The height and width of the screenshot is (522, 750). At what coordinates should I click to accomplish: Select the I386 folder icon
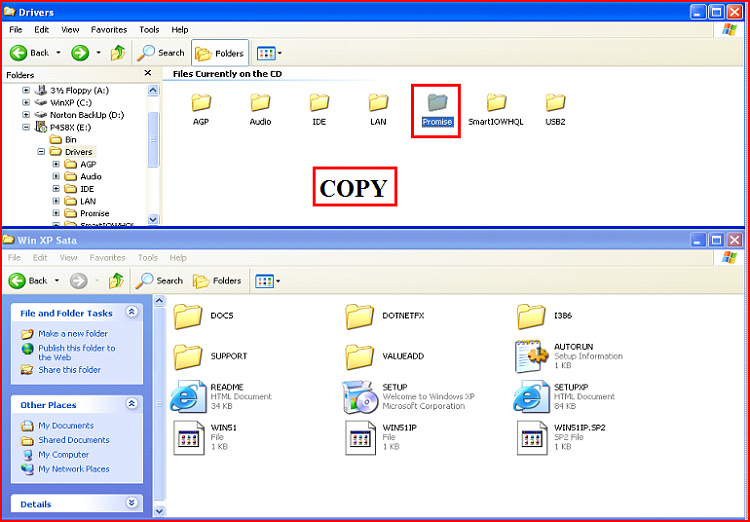pos(531,316)
